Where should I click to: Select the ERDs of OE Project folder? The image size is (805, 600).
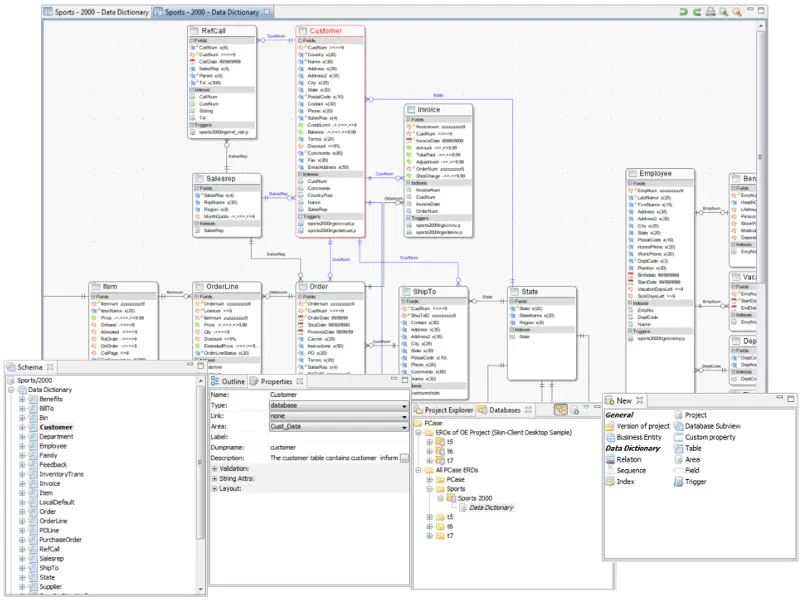point(503,432)
